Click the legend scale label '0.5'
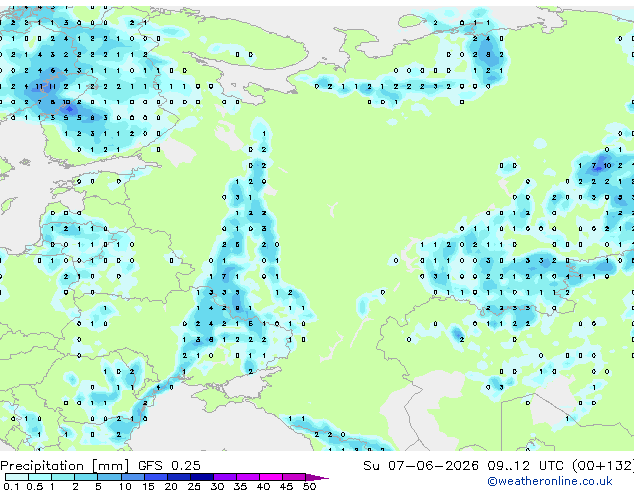 pyautogui.click(x=35, y=486)
